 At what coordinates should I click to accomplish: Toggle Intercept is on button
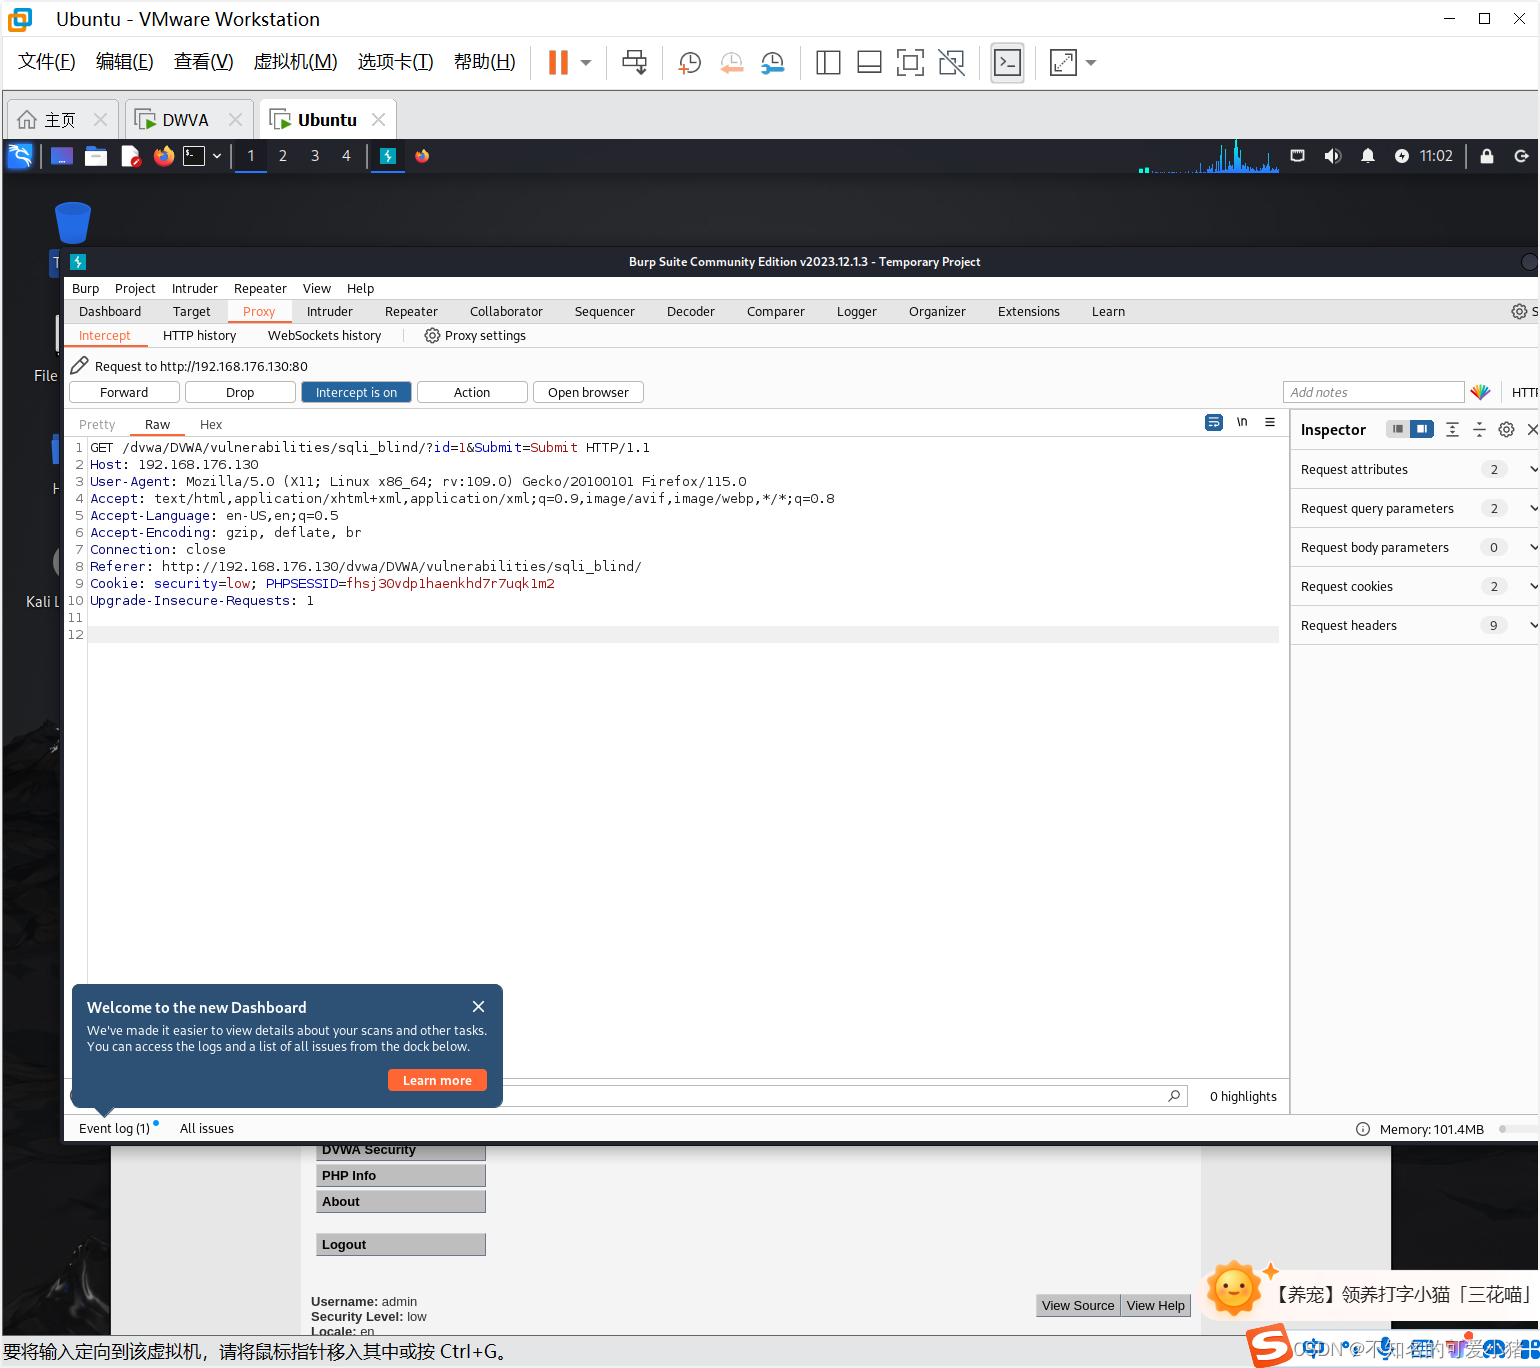pyautogui.click(x=356, y=392)
